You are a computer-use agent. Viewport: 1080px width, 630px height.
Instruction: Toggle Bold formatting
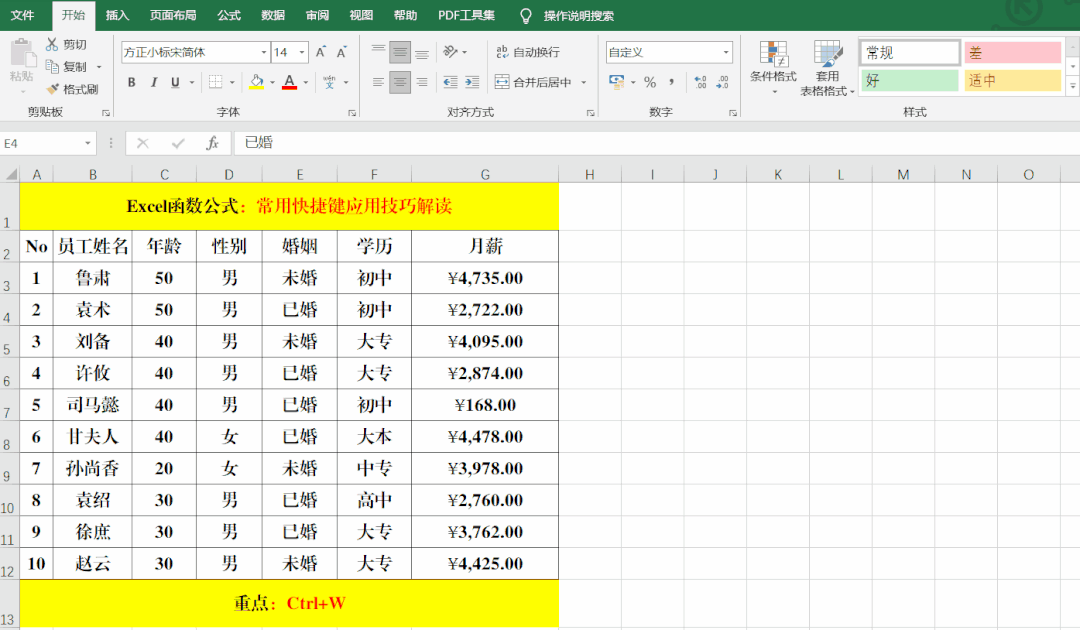pyautogui.click(x=132, y=82)
